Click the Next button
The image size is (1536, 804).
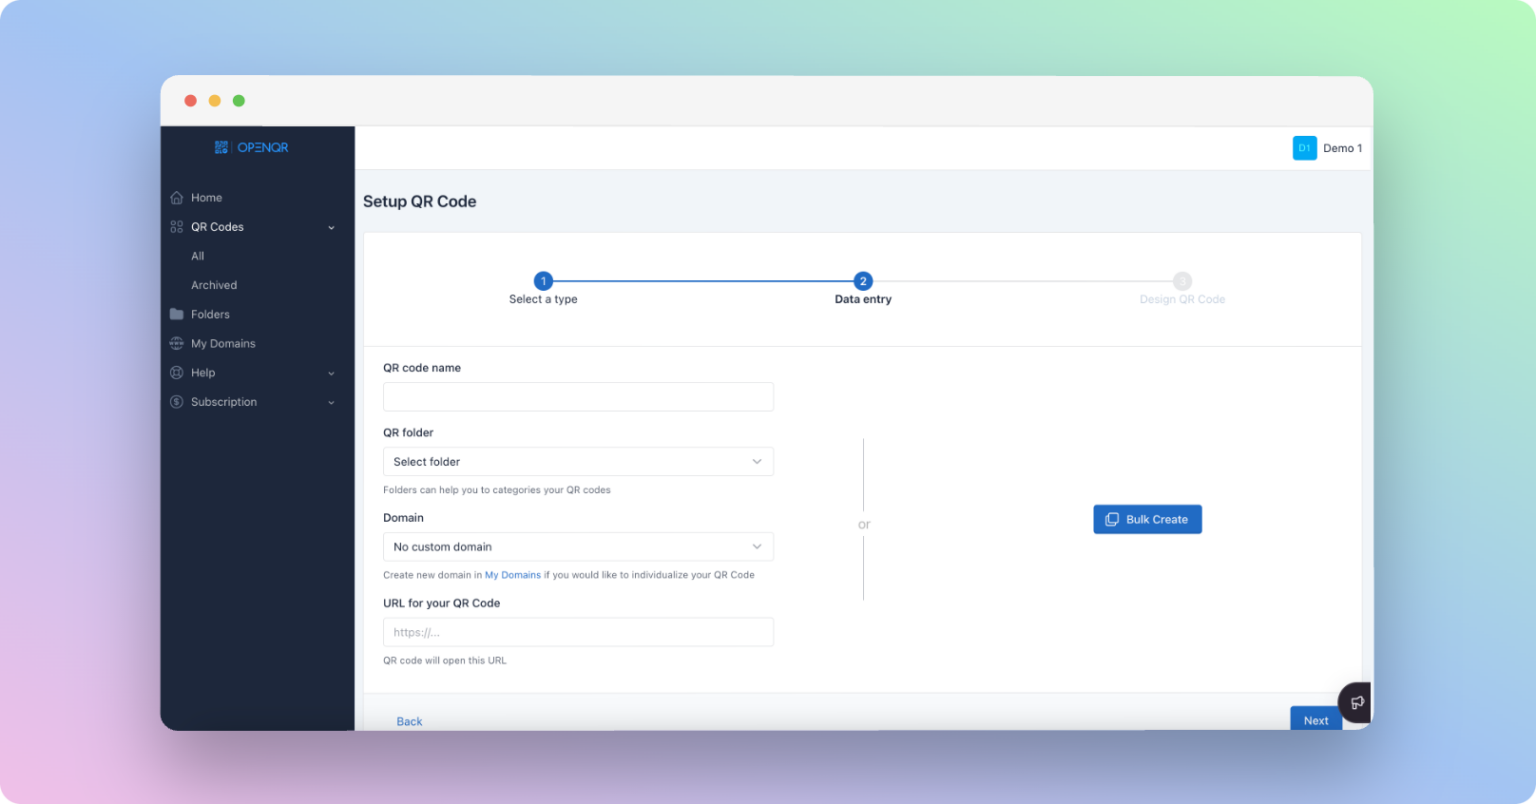pos(1316,720)
